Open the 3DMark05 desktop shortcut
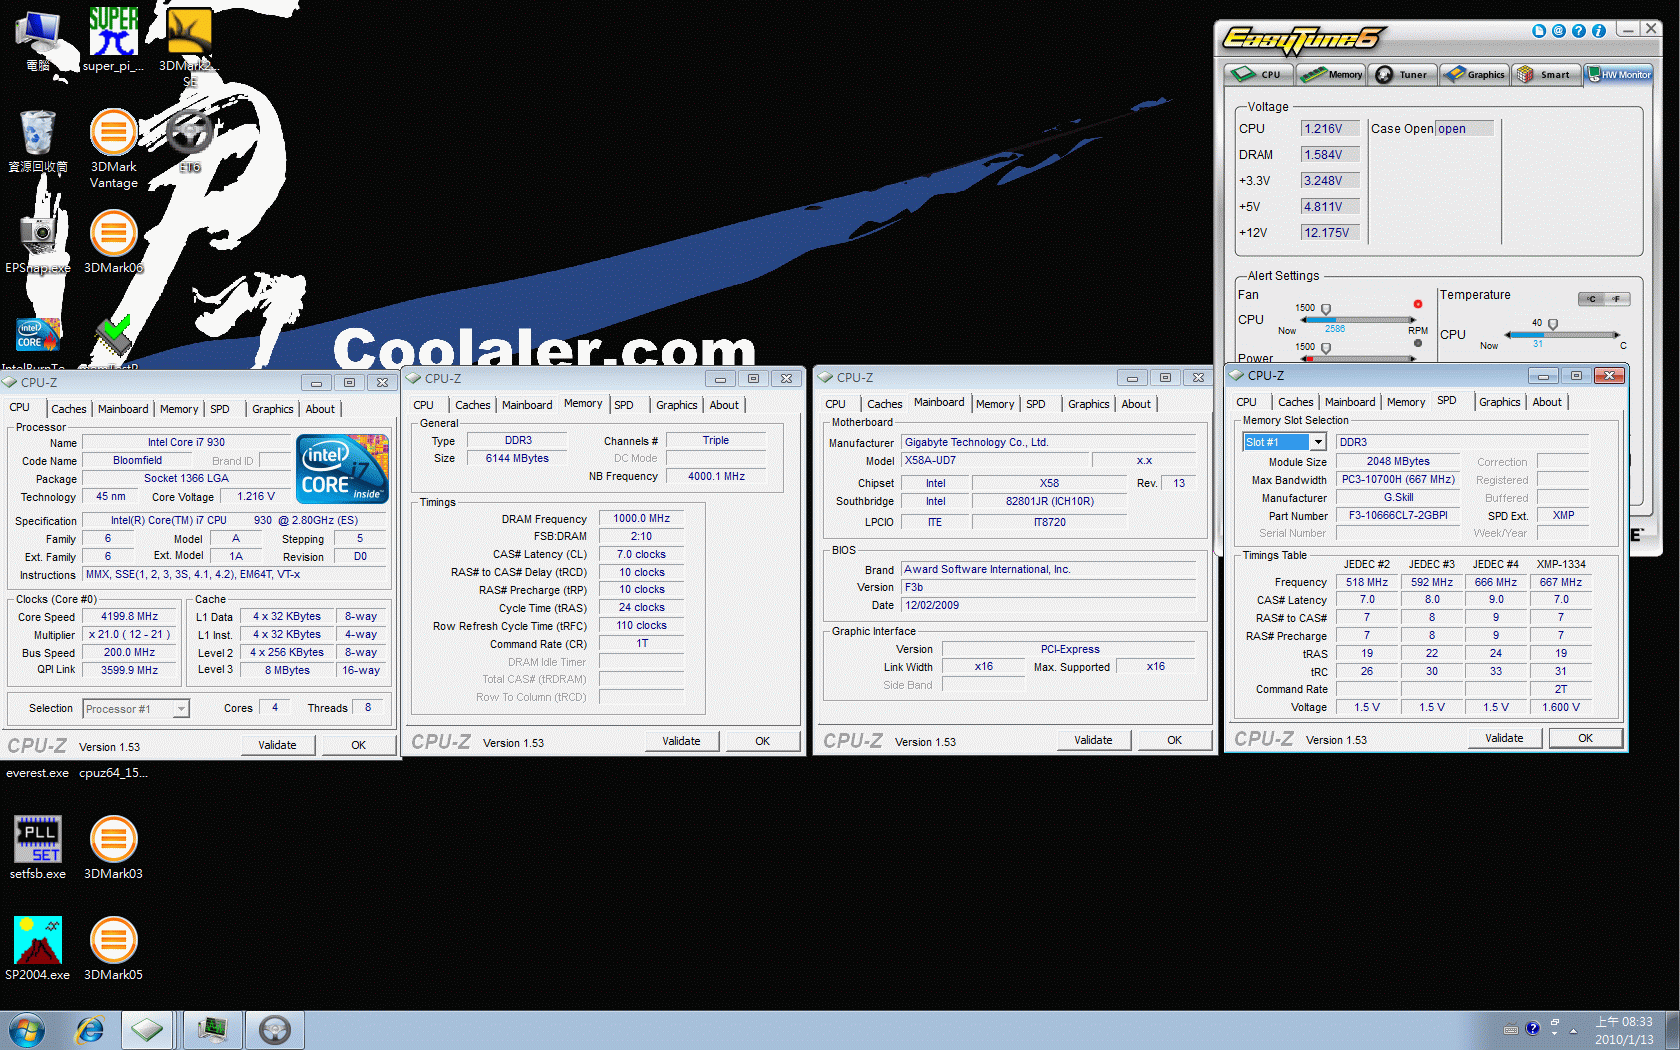This screenshot has width=1680, height=1050. (x=113, y=948)
